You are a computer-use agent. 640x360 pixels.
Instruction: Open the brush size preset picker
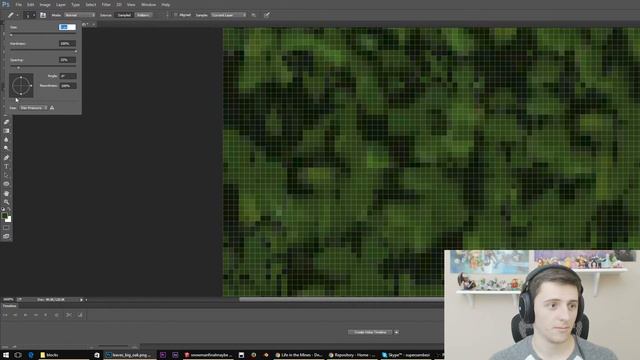tap(30, 15)
